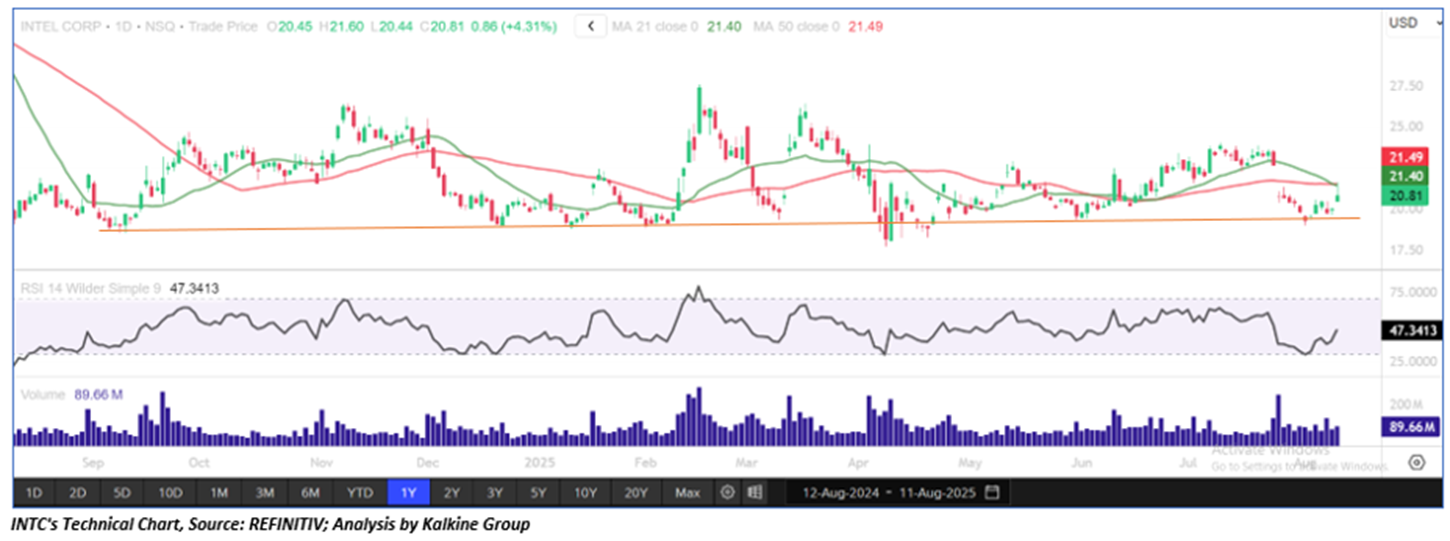Select the highlighted 1Y range
The width and height of the screenshot is (1450, 541).
408,493
